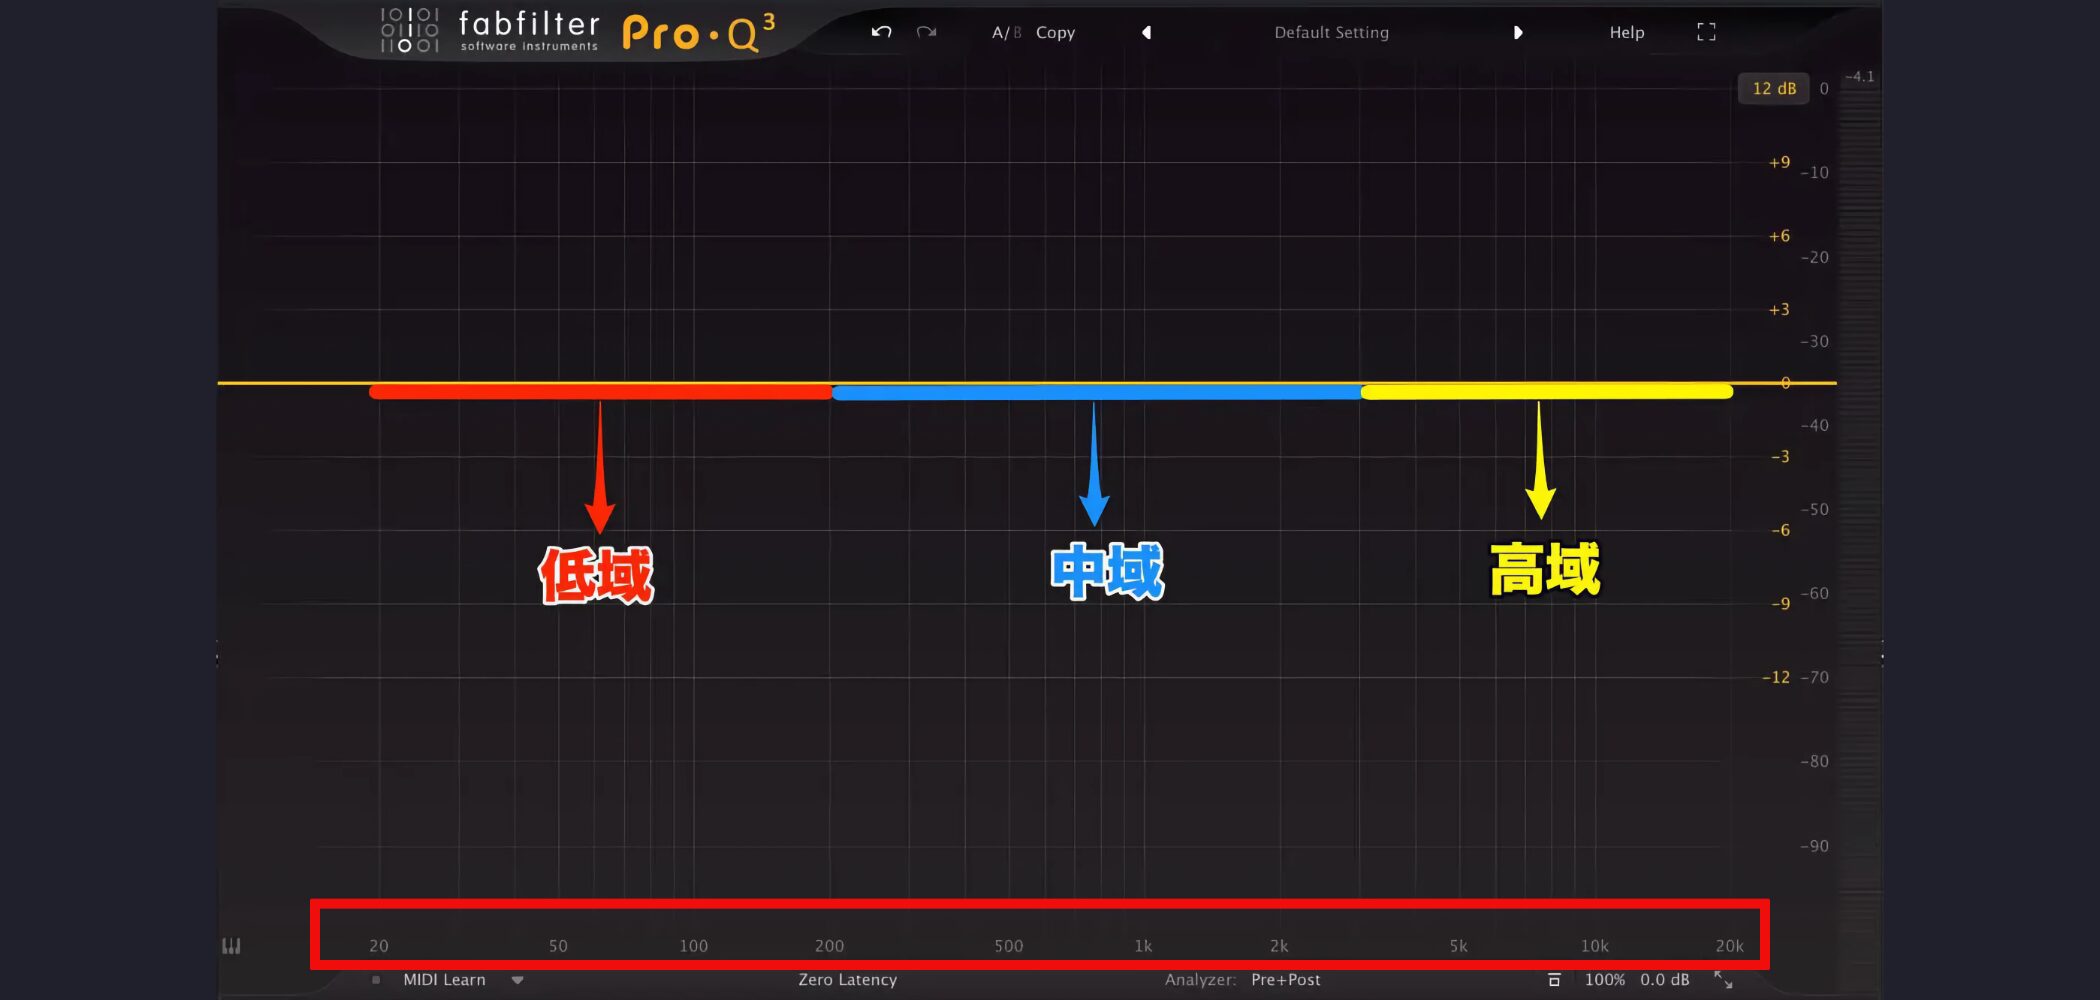Open the Default Setting preset menu
2100x1000 pixels.
coord(1331,32)
